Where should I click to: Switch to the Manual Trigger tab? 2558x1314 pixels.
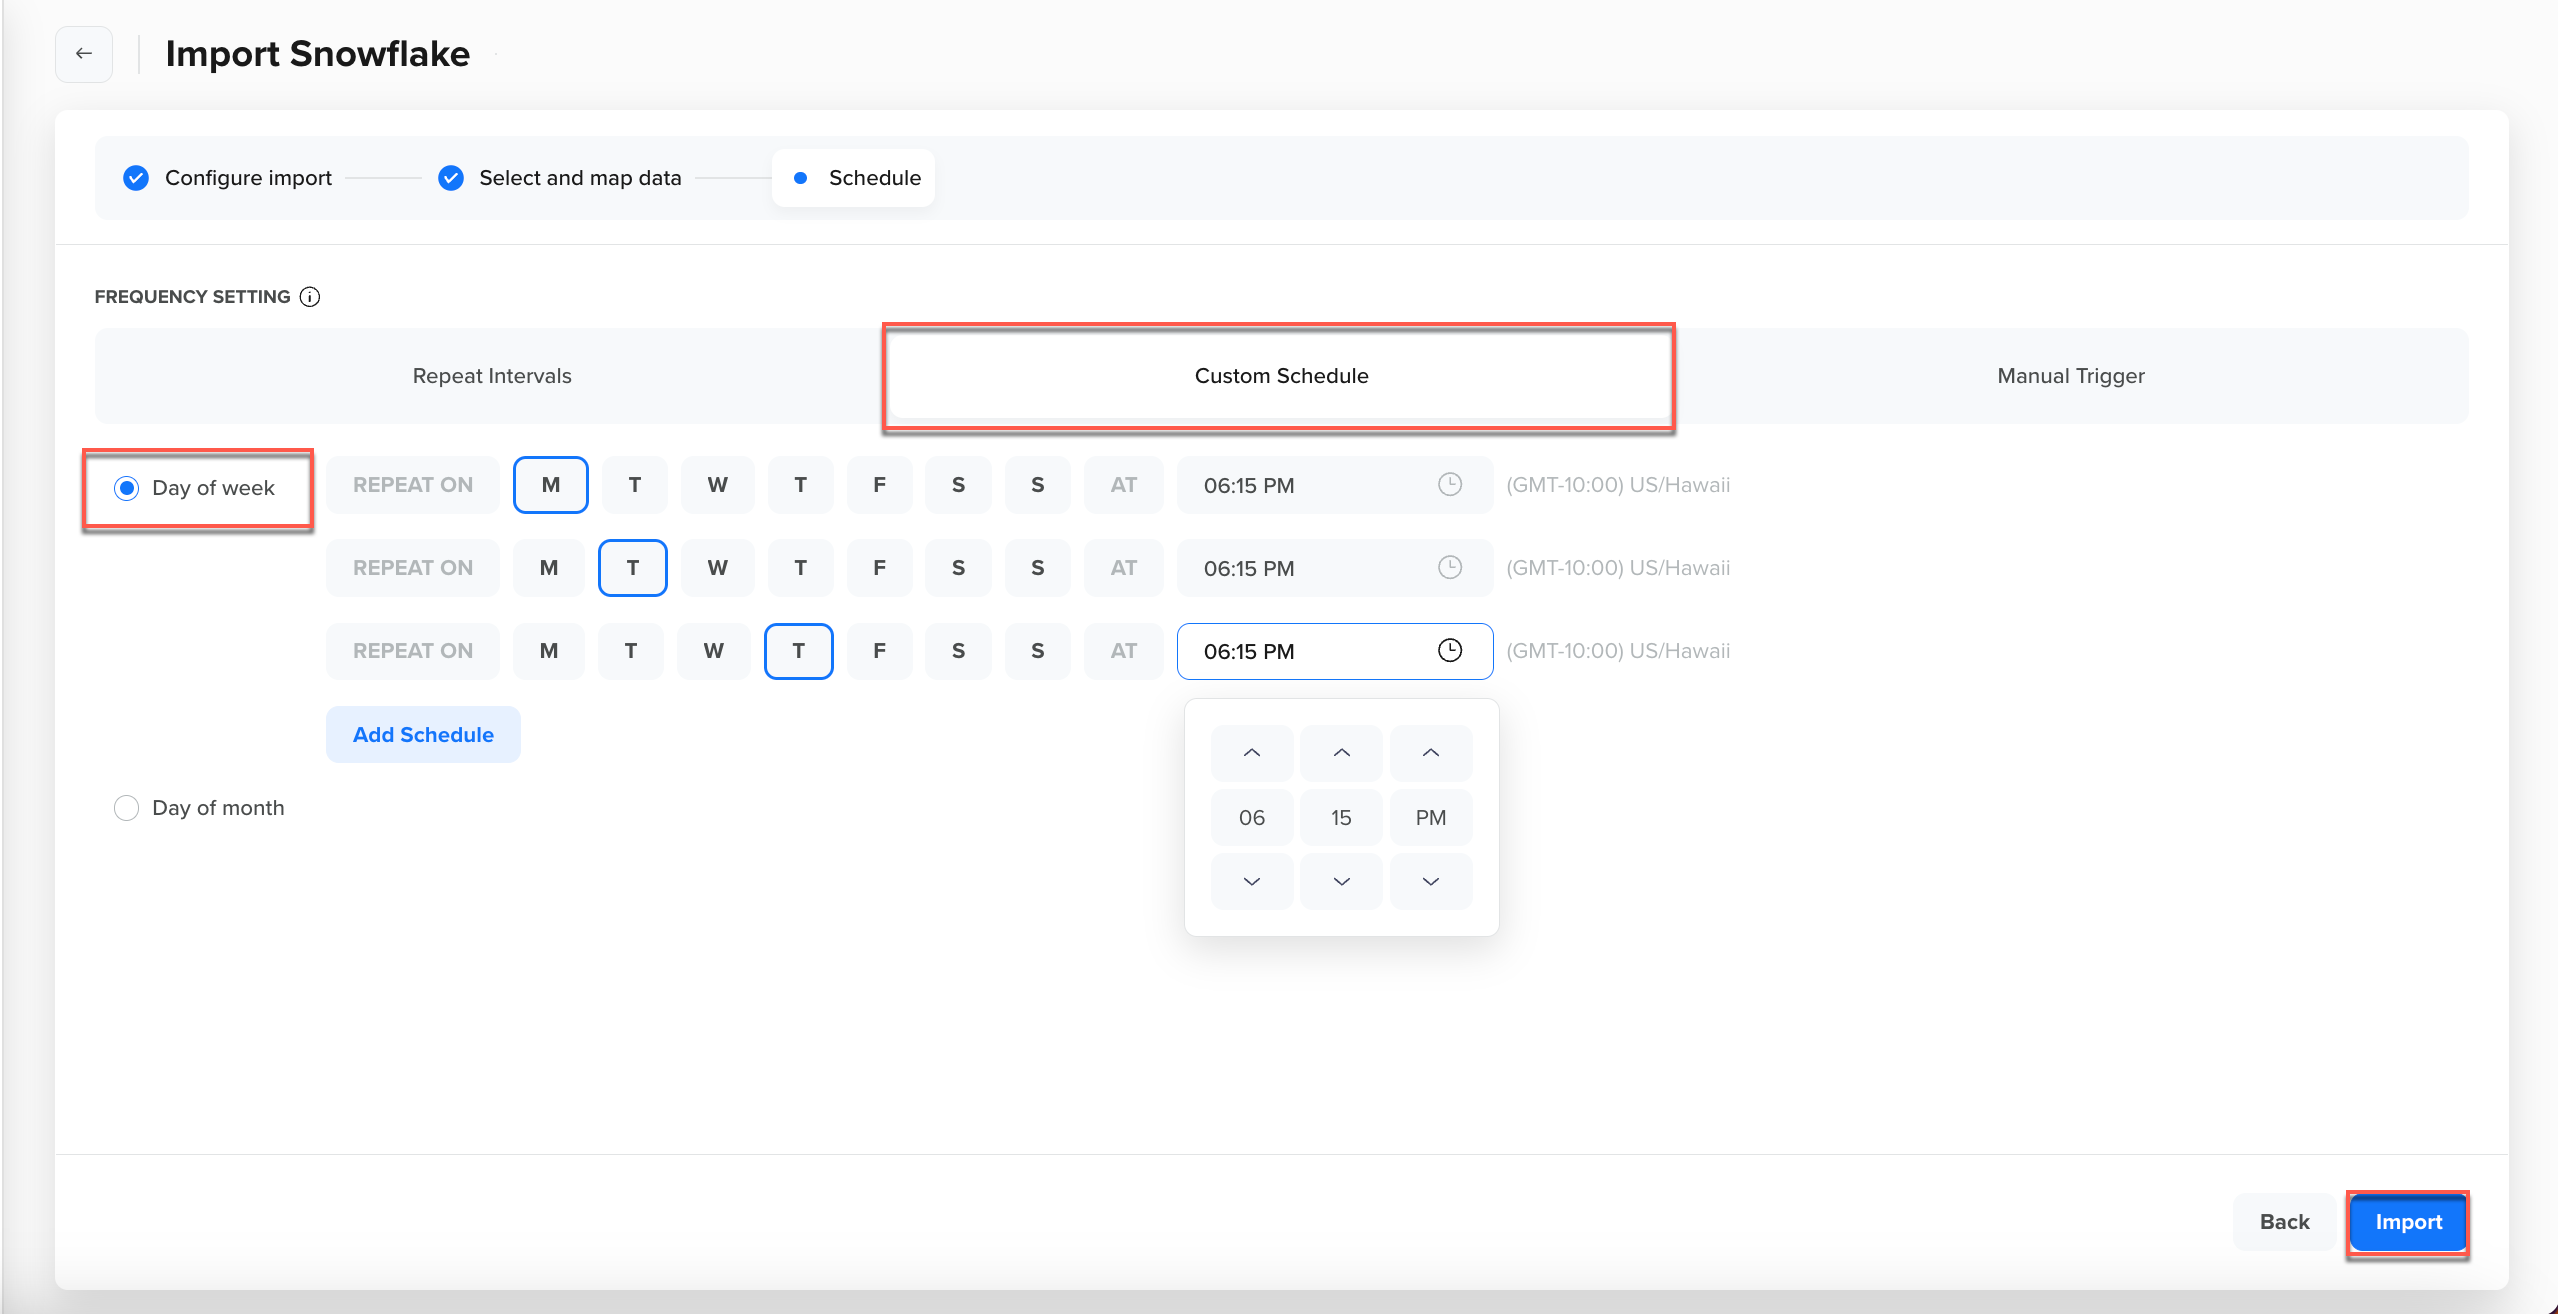click(2070, 376)
